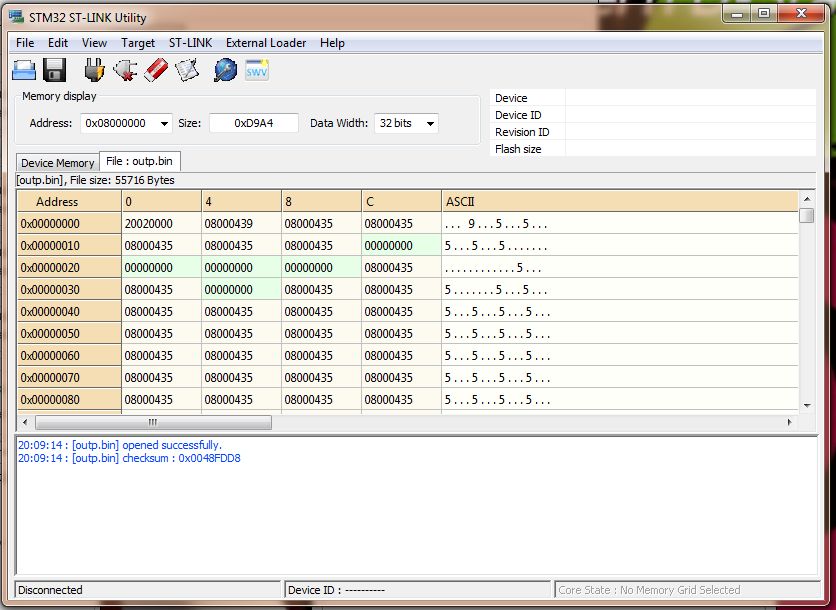Click the horizontal scrollbar thumb
The height and width of the screenshot is (610, 836).
tap(153, 422)
